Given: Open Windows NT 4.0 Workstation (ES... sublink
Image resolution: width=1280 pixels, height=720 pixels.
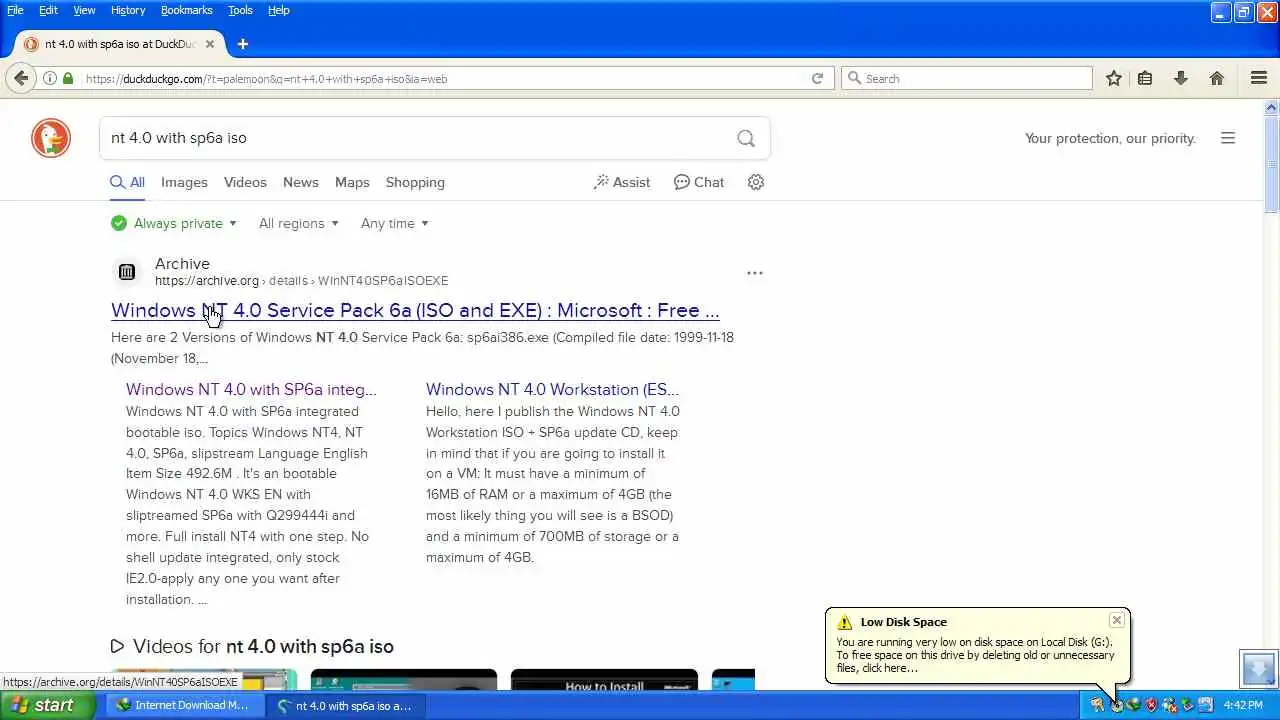Looking at the screenshot, I should 552,389.
